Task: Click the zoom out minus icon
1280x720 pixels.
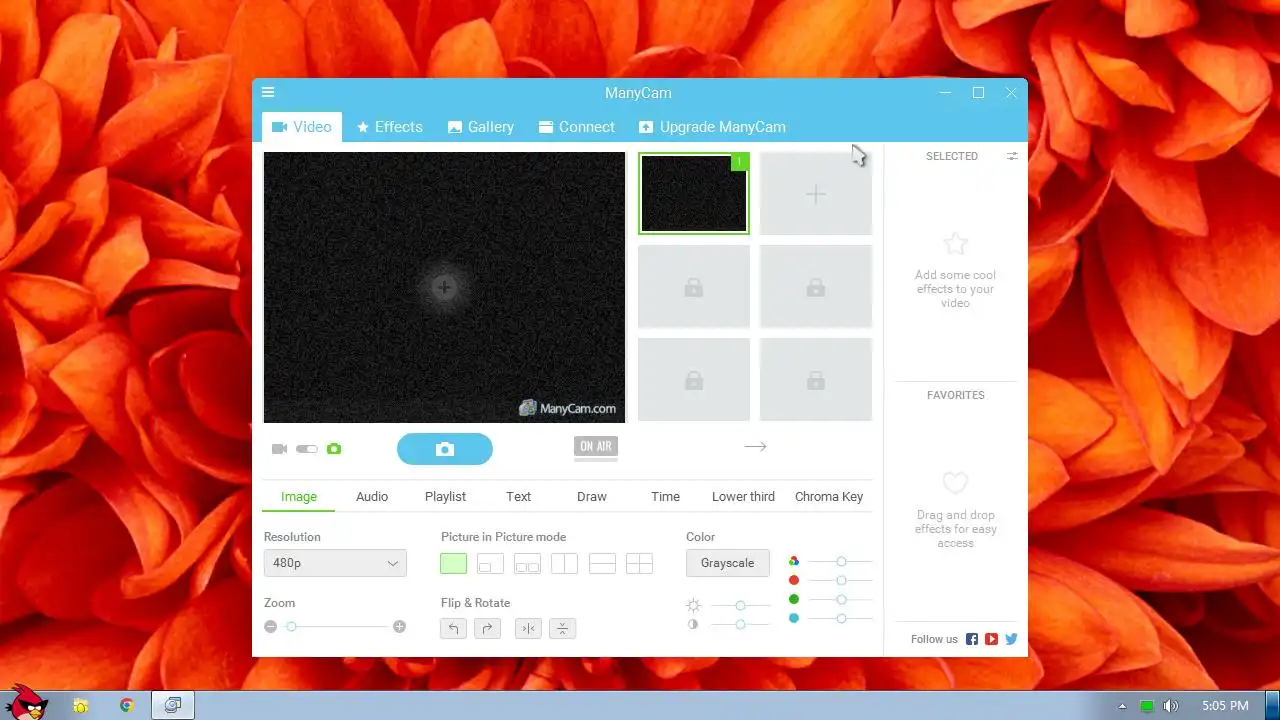Action: (270, 627)
